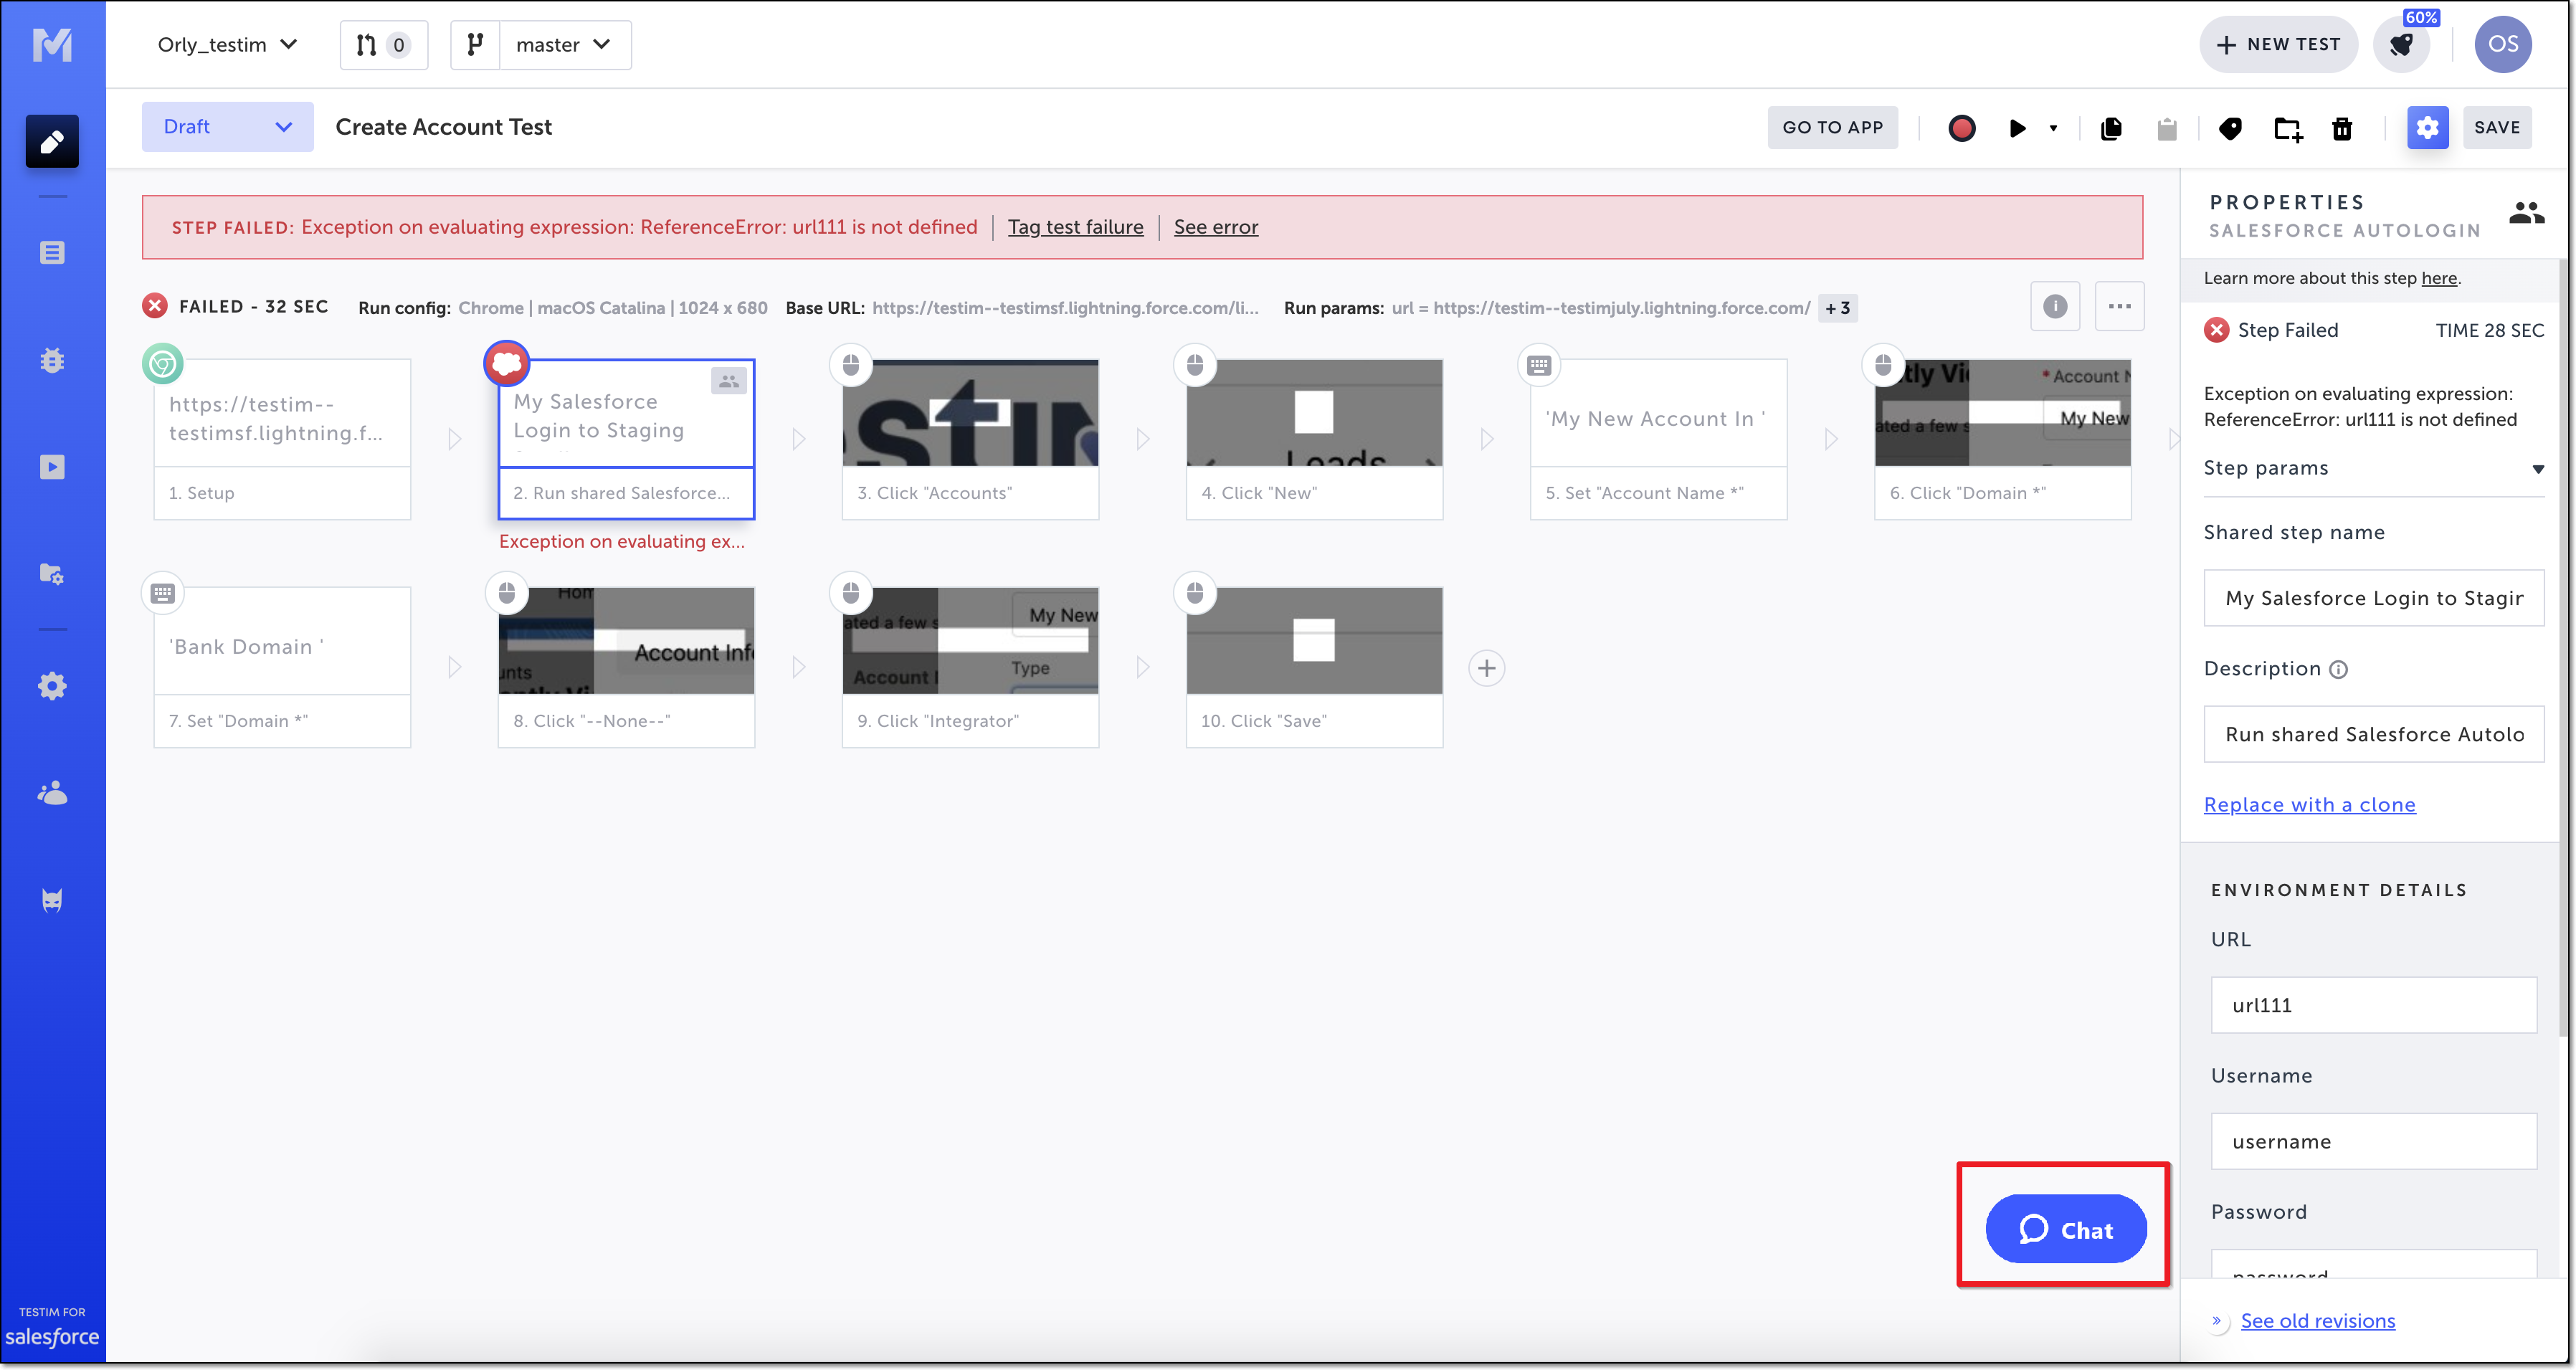Click the SAVE button
The width and height of the screenshot is (2576, 1370).
pyautogui.click(x=2497, y=127)
